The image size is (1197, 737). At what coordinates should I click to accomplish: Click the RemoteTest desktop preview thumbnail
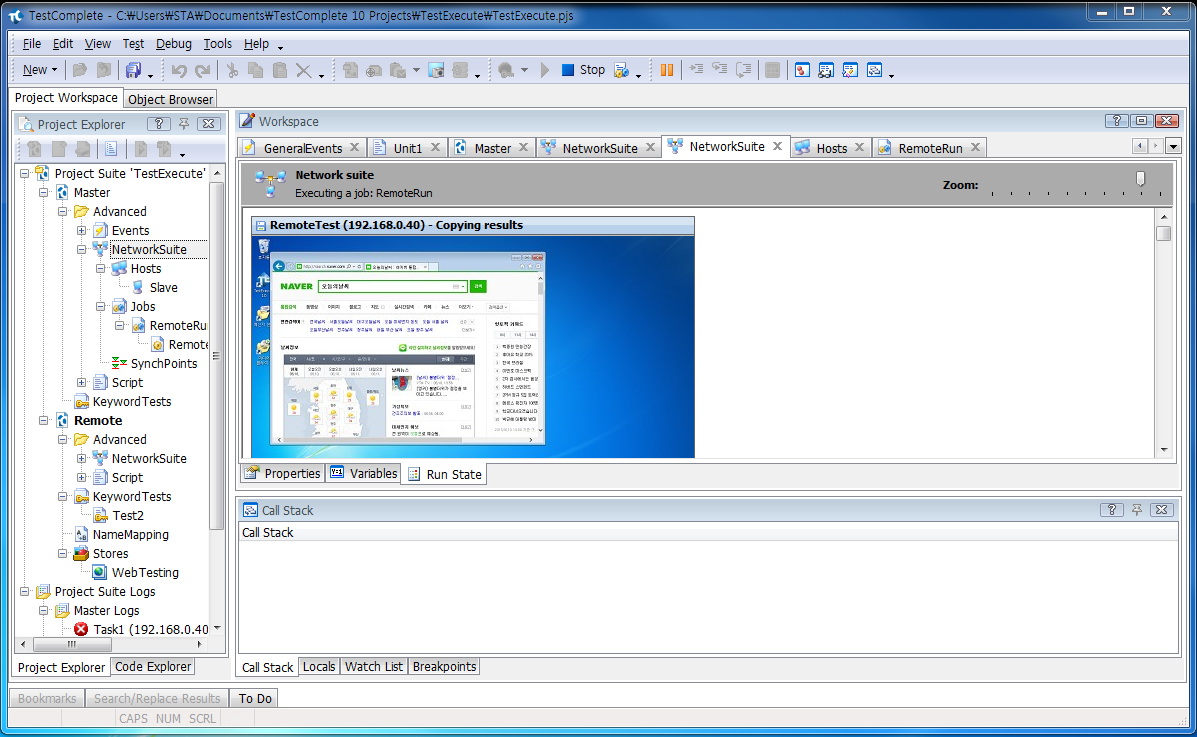(x=473, y=345)
